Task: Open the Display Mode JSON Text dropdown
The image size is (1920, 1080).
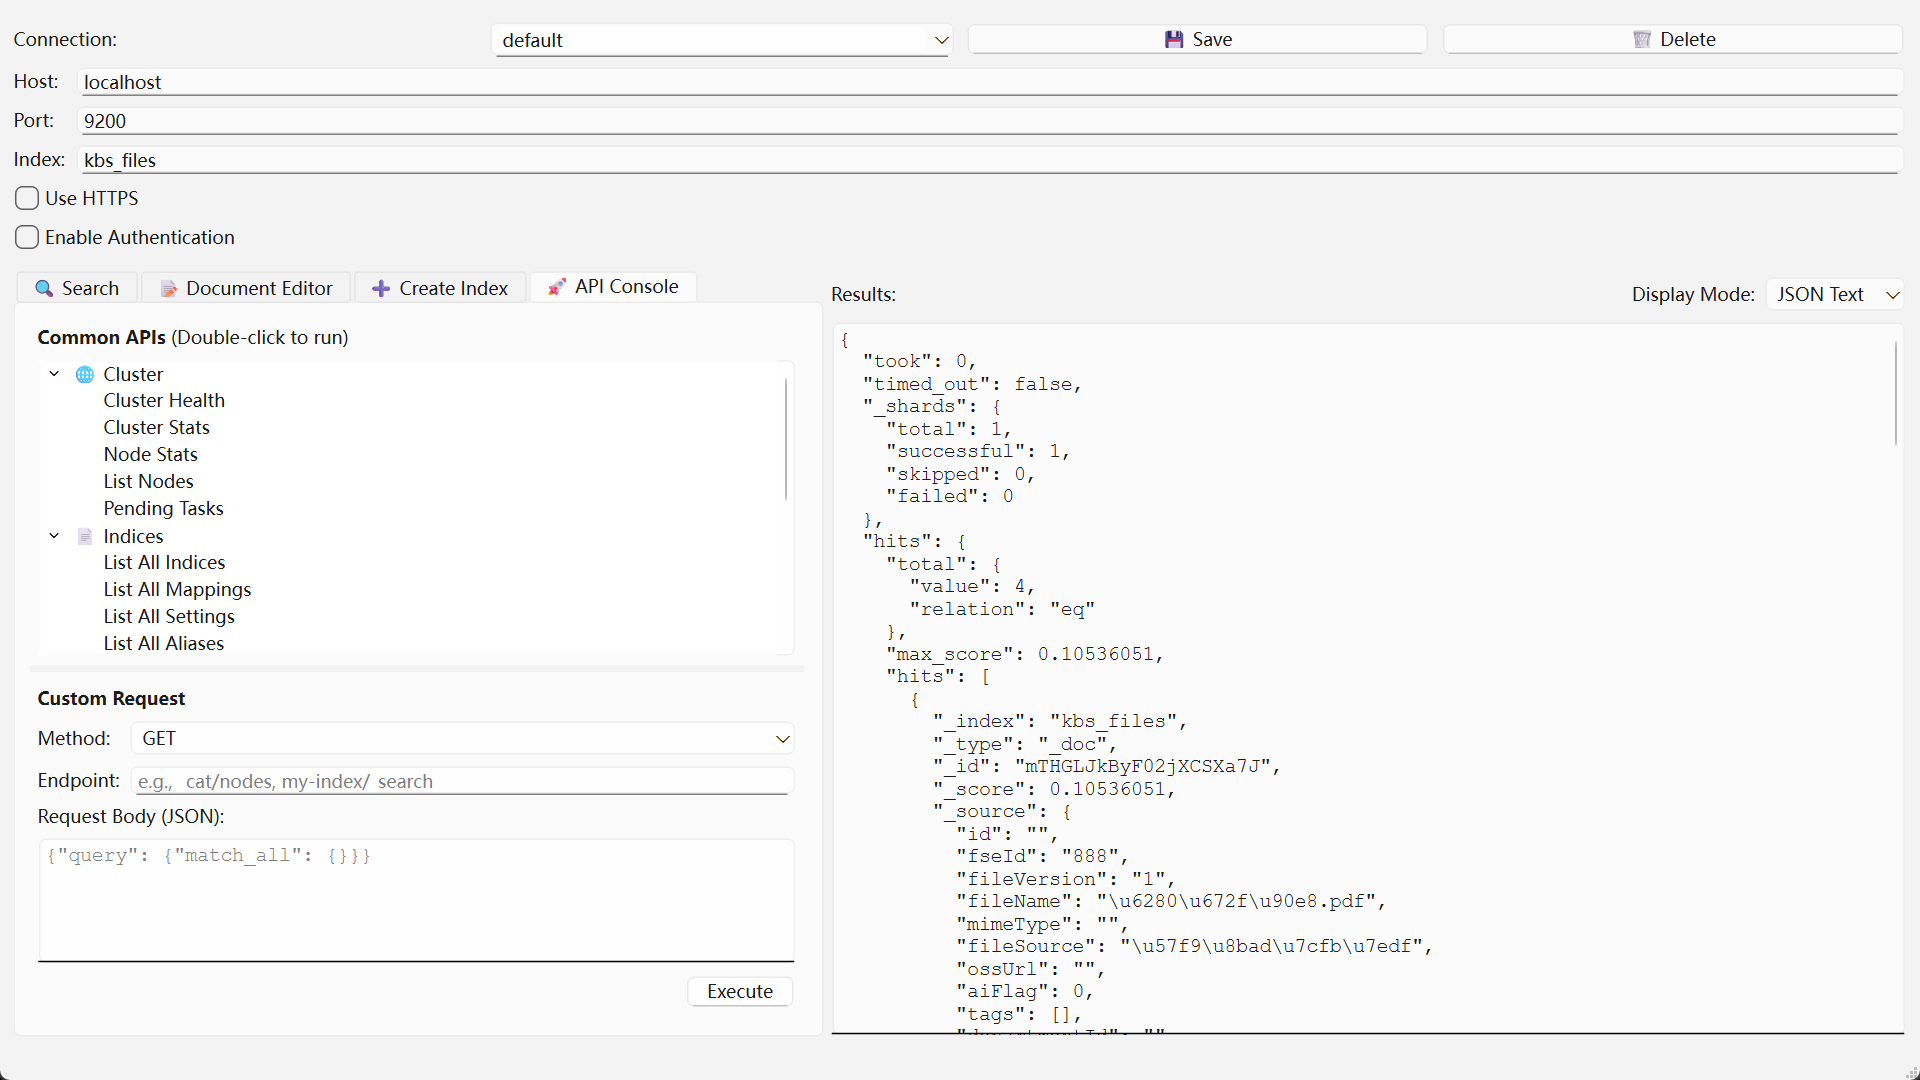Action: pyautogui.click(x=1834, y=295)
